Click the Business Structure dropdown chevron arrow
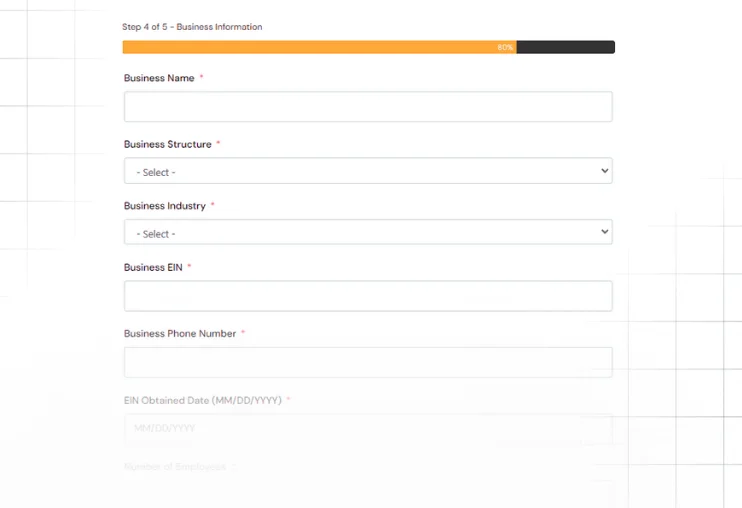Screen dimensions: 742x508 tap(604, 171)
